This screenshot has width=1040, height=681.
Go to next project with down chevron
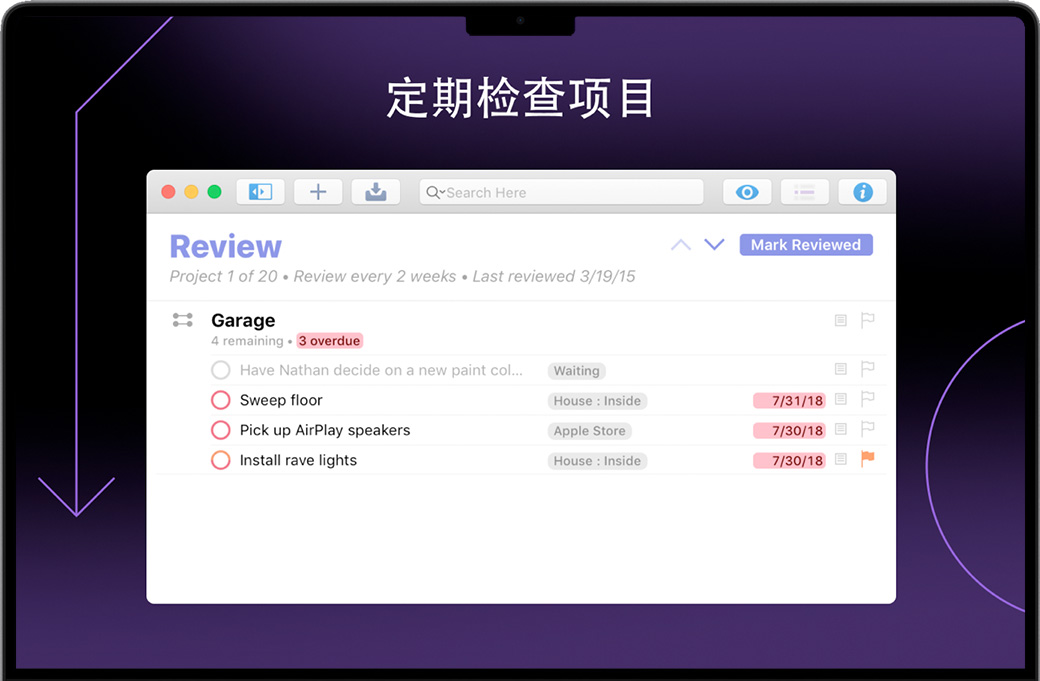coord(714,245)
